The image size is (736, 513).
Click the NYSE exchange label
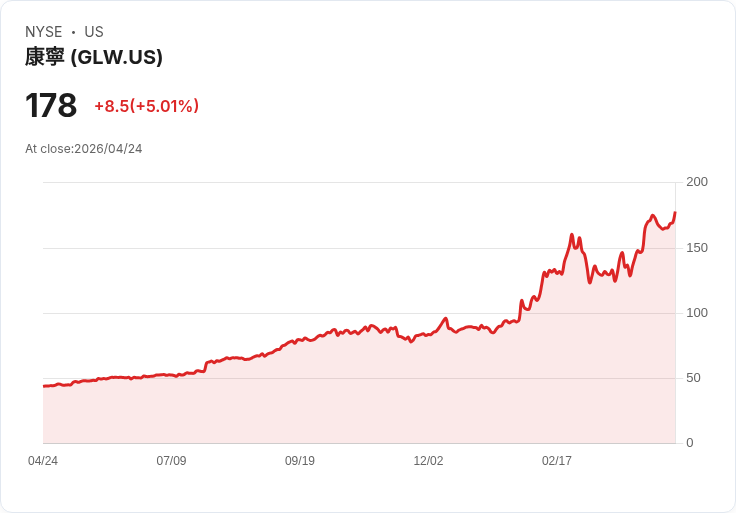coord(44,32)
